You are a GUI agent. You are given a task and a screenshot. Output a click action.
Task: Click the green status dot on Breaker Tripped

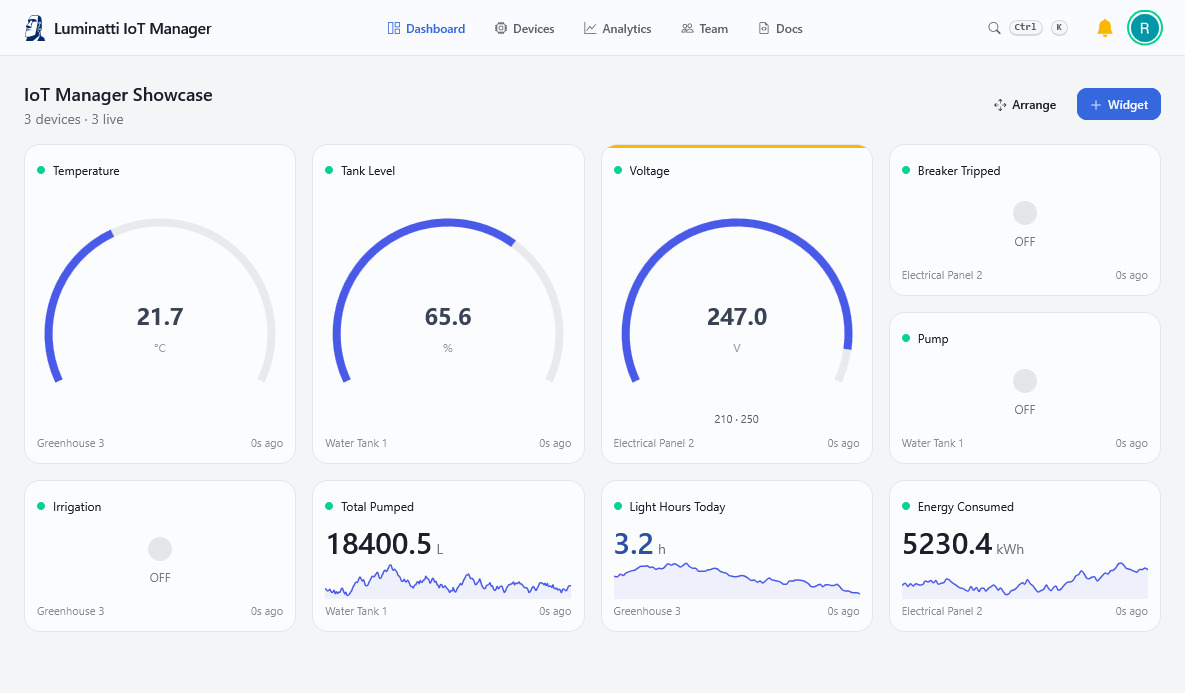(906, 170)
